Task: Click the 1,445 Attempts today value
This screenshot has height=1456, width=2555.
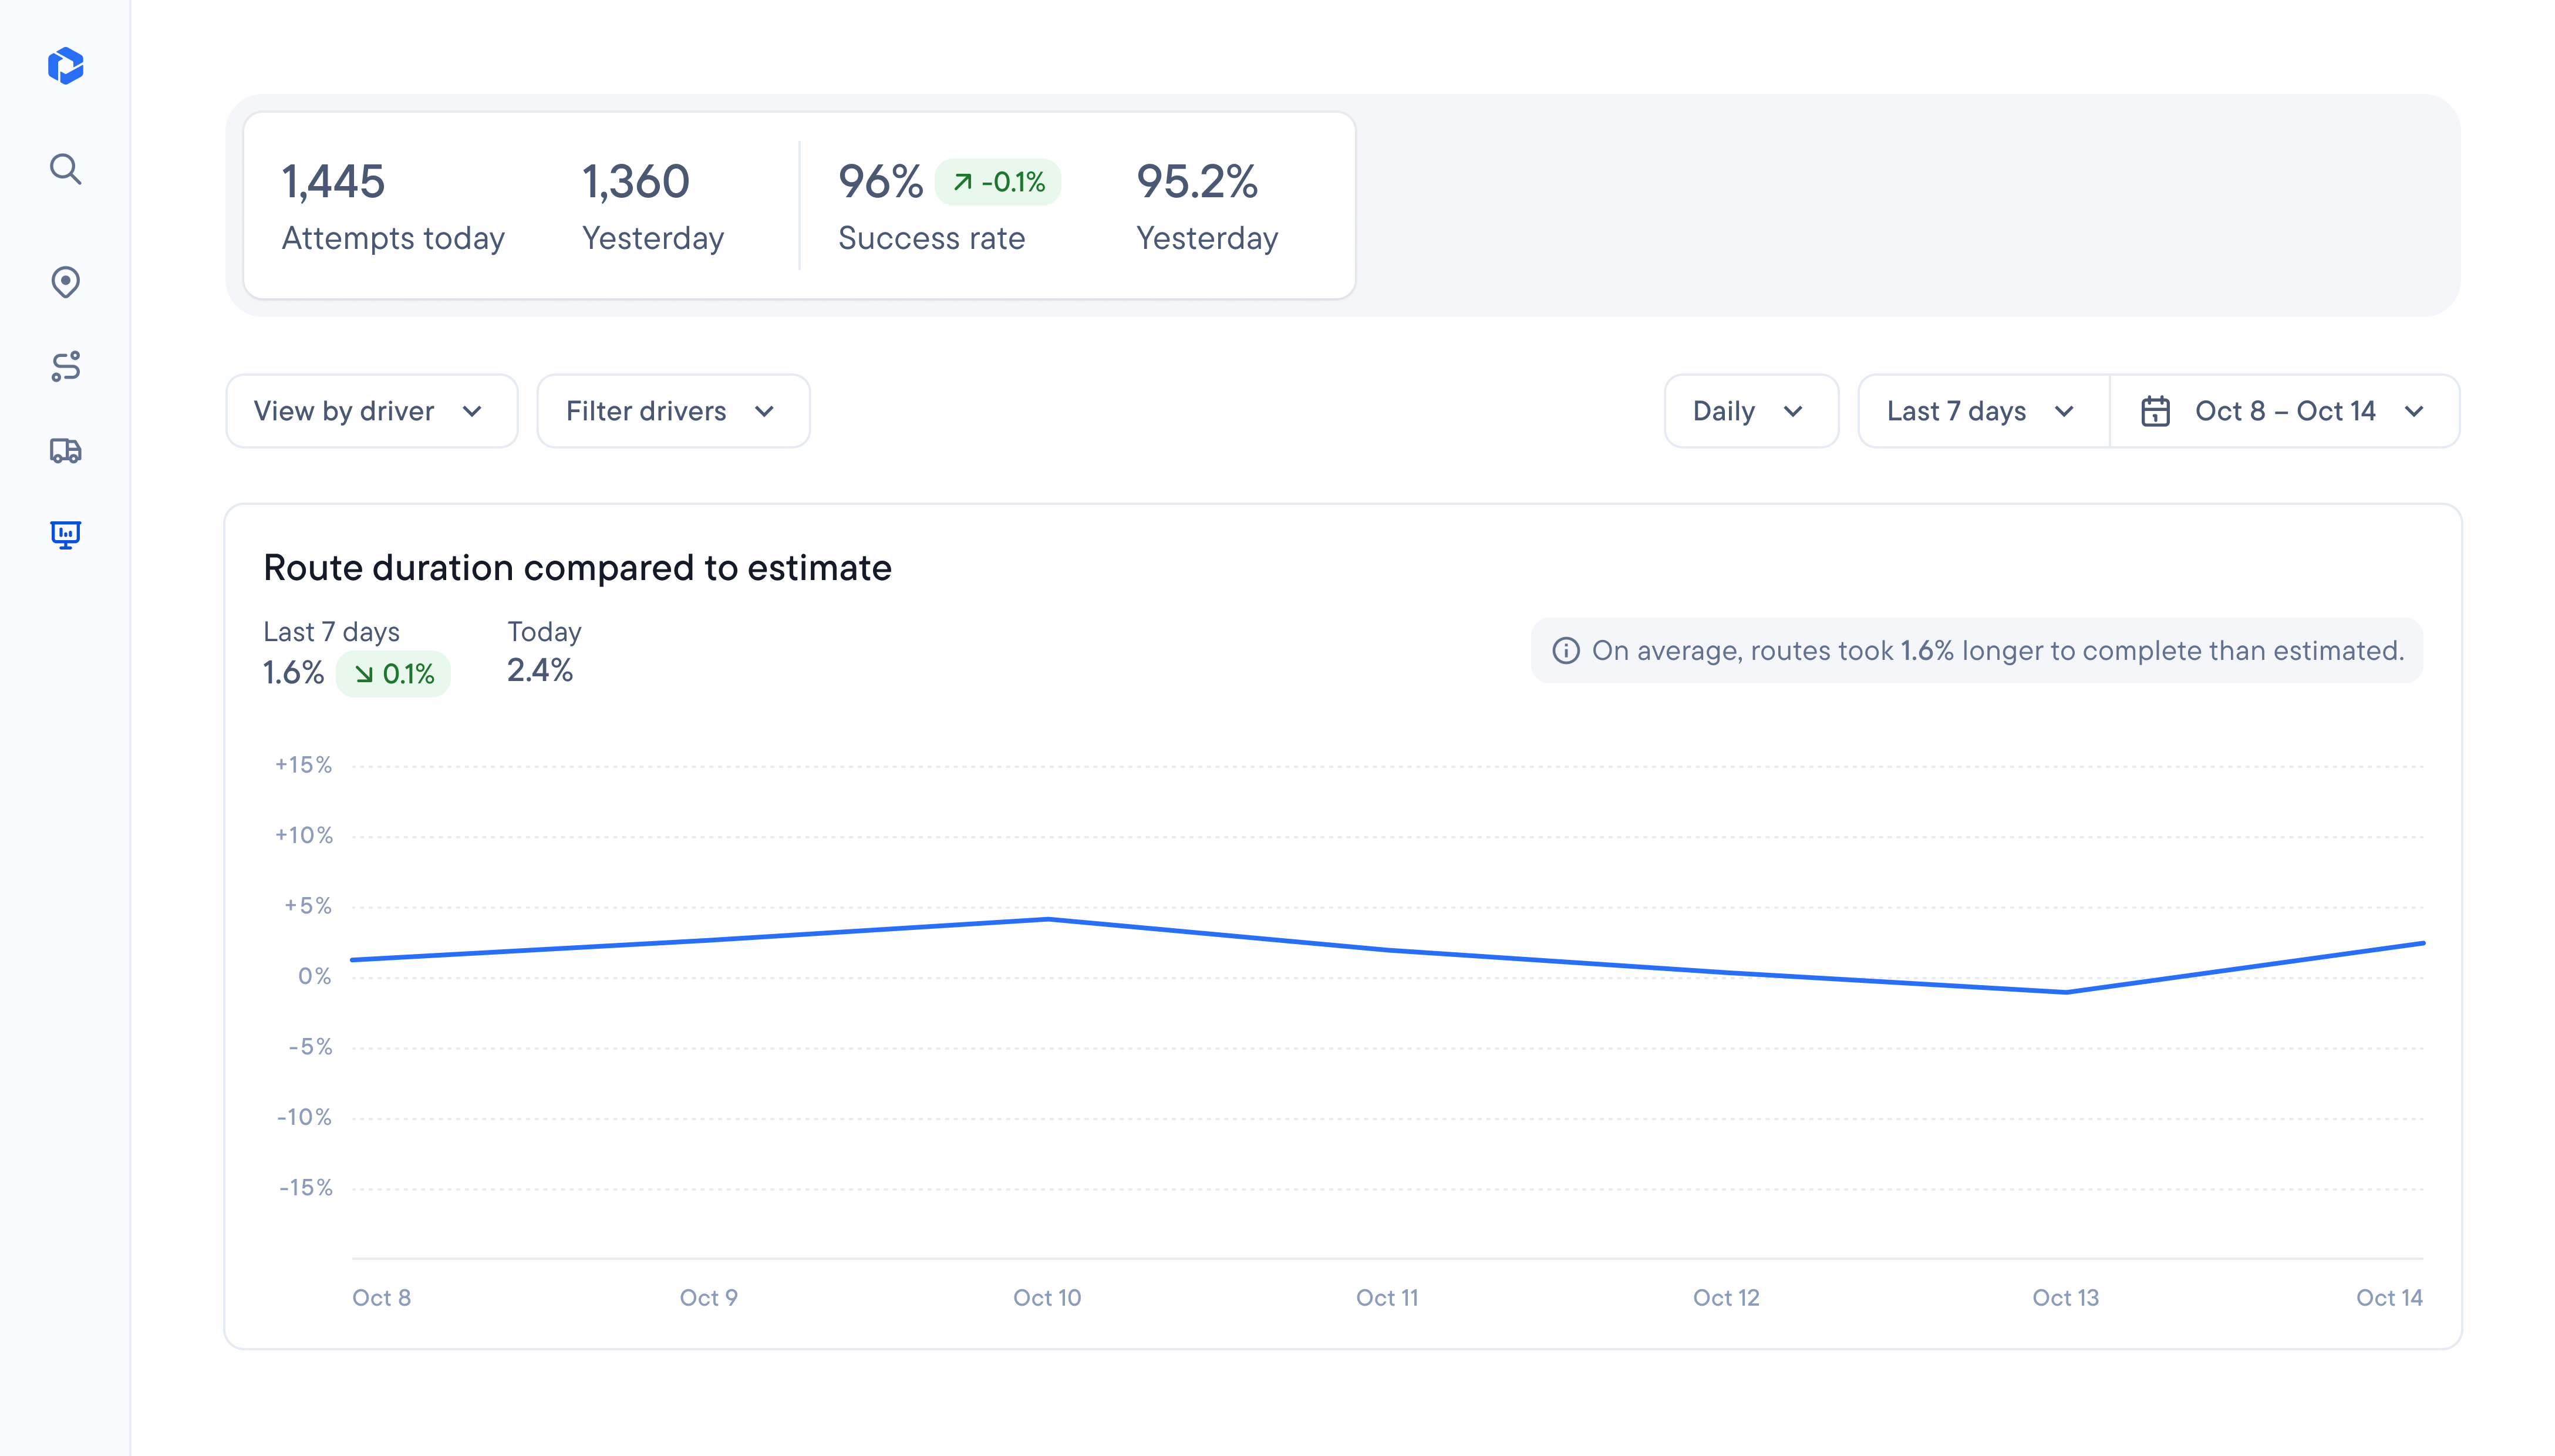Action: coord(333,182)
